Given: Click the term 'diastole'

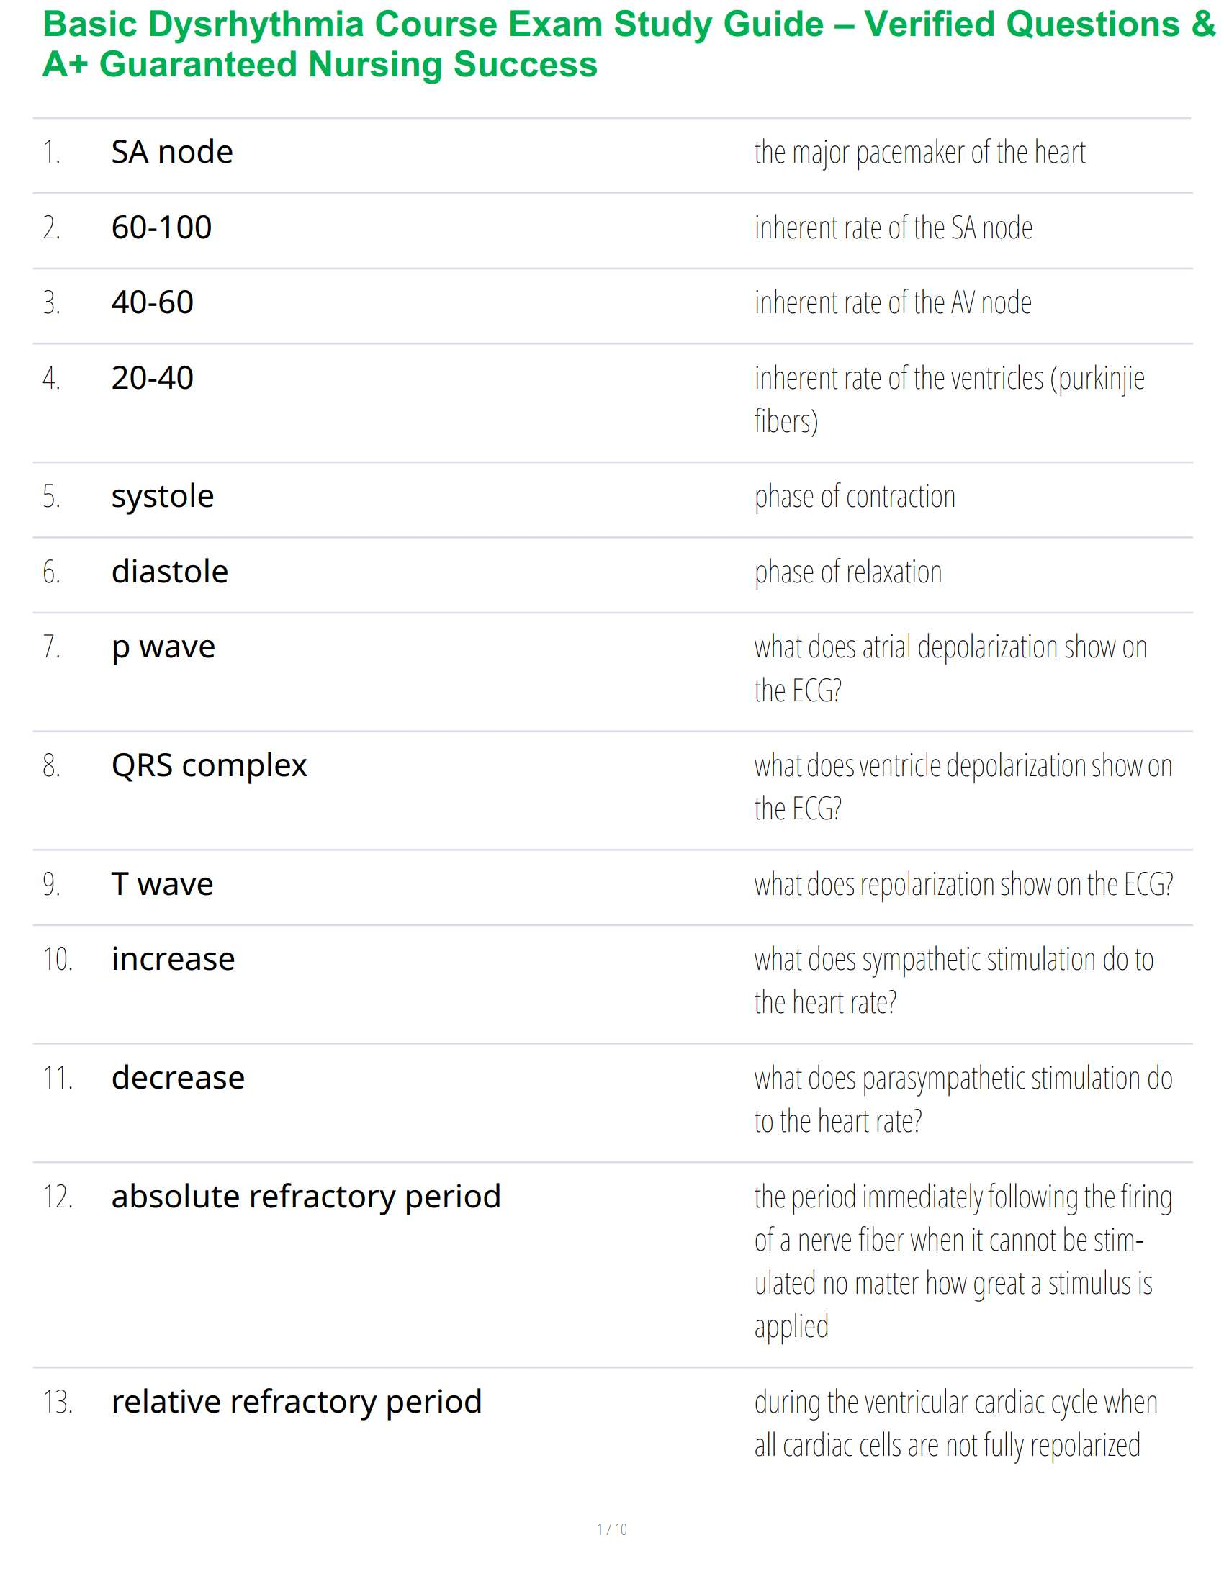Looking at the screenshot, I should click(170, 571).
